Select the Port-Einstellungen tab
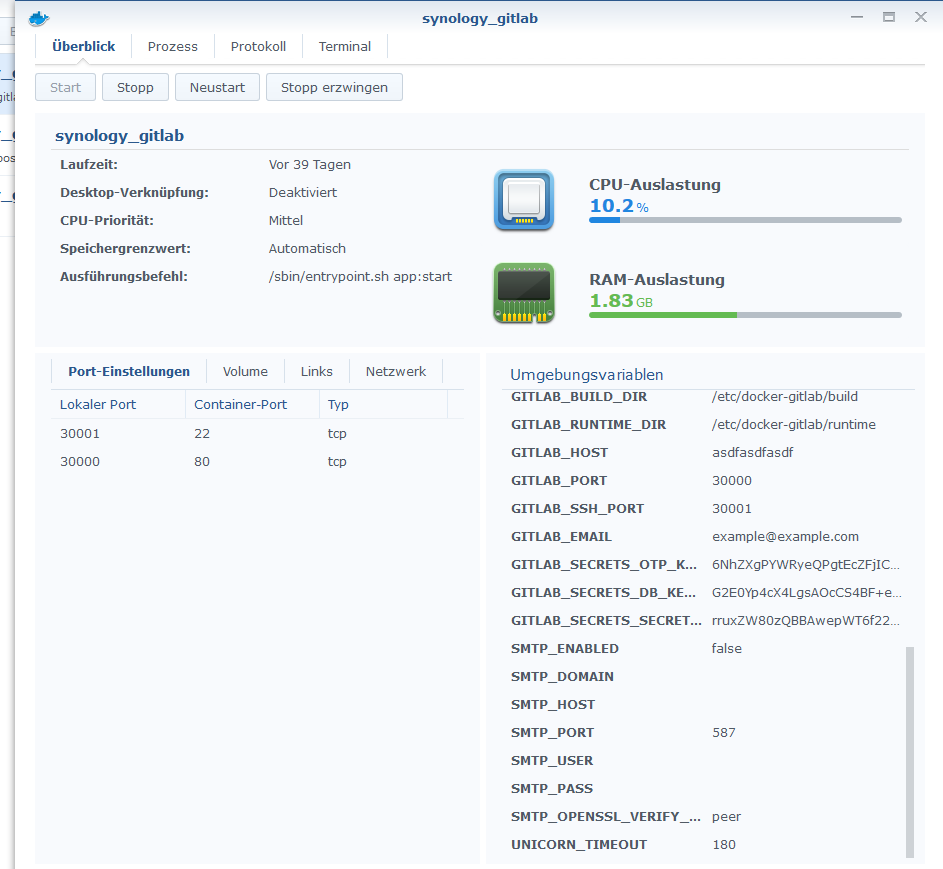The image size is (943, 869). 129,372
